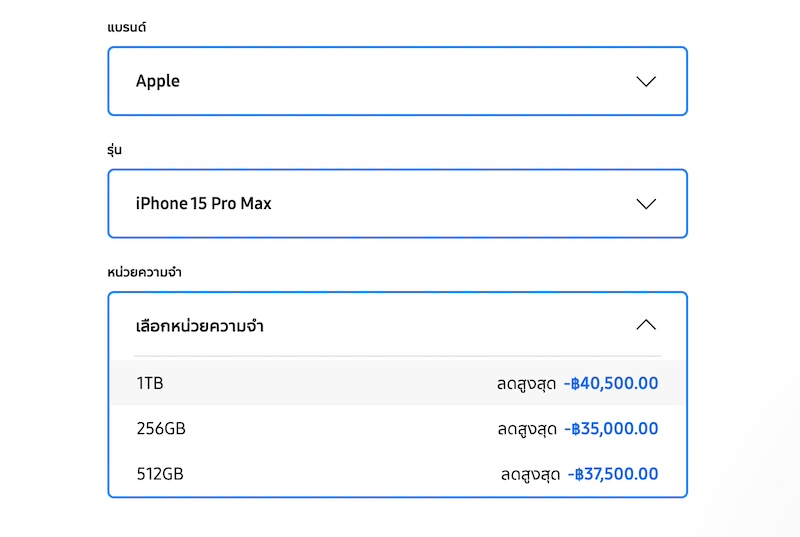Click the Apple text in the brand field
This screenshot has height=537, width=800.
tap(158, 81)
